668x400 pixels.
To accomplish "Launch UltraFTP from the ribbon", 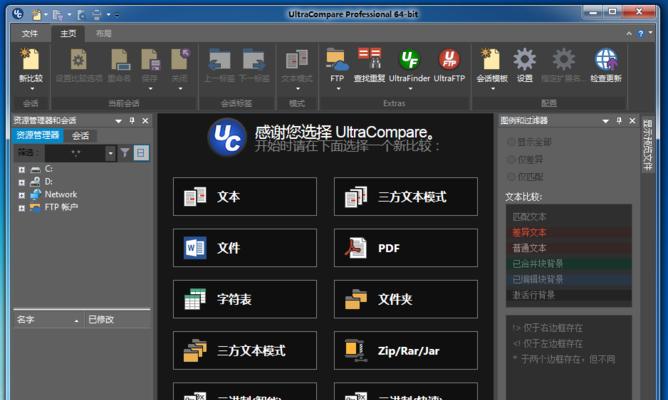I will (x=449, y=60).
